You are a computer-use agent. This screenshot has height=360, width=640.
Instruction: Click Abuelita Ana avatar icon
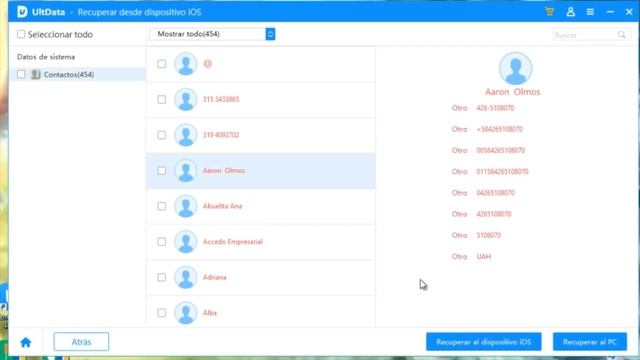coord(186,206)
